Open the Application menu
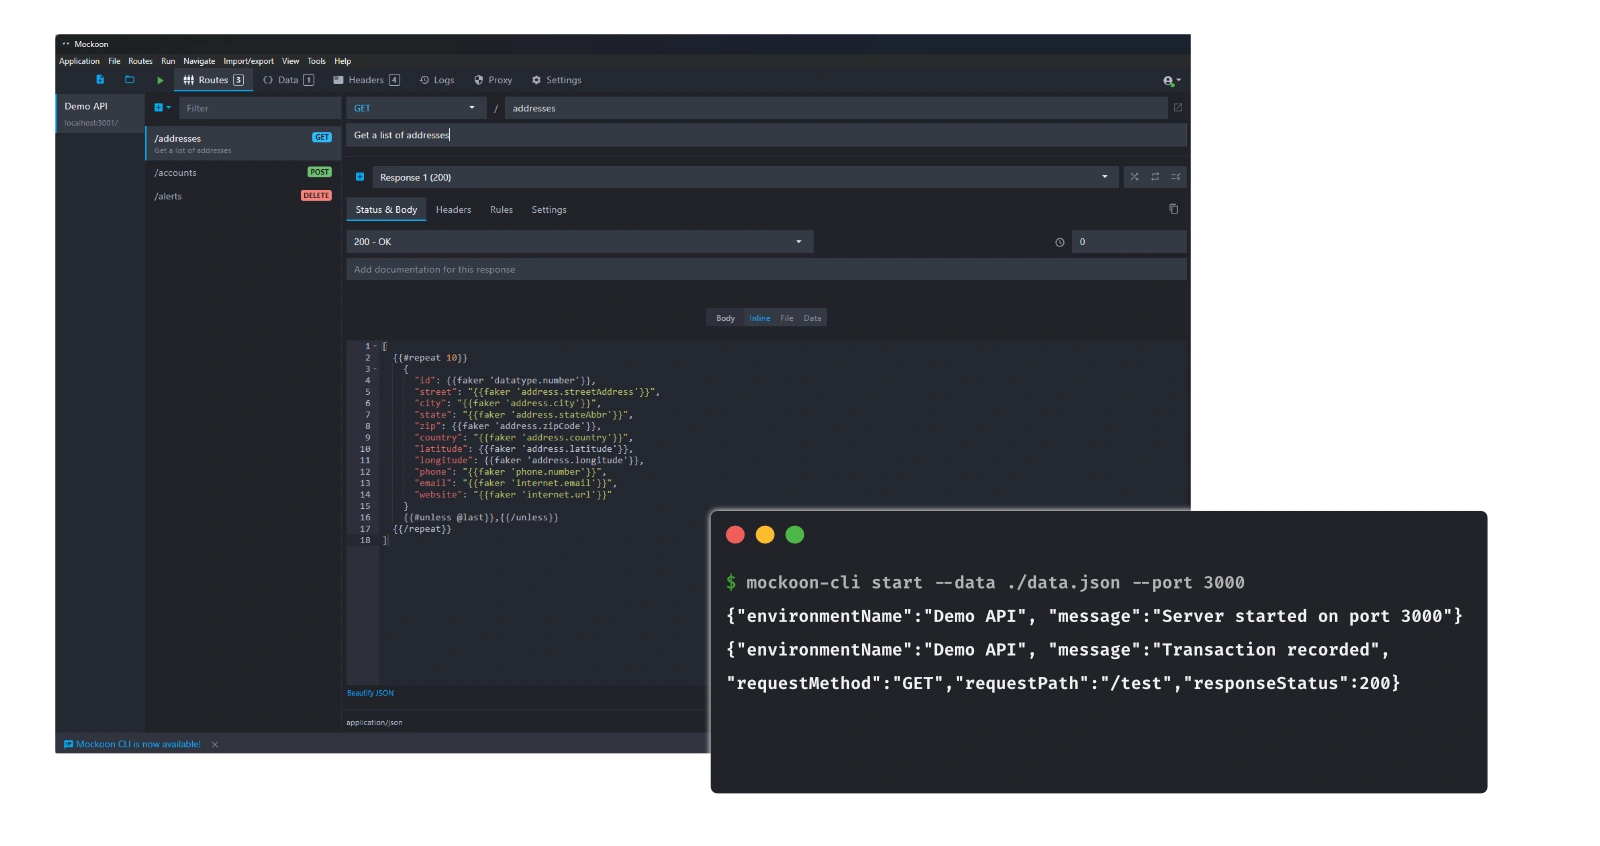 pos(79,61)
